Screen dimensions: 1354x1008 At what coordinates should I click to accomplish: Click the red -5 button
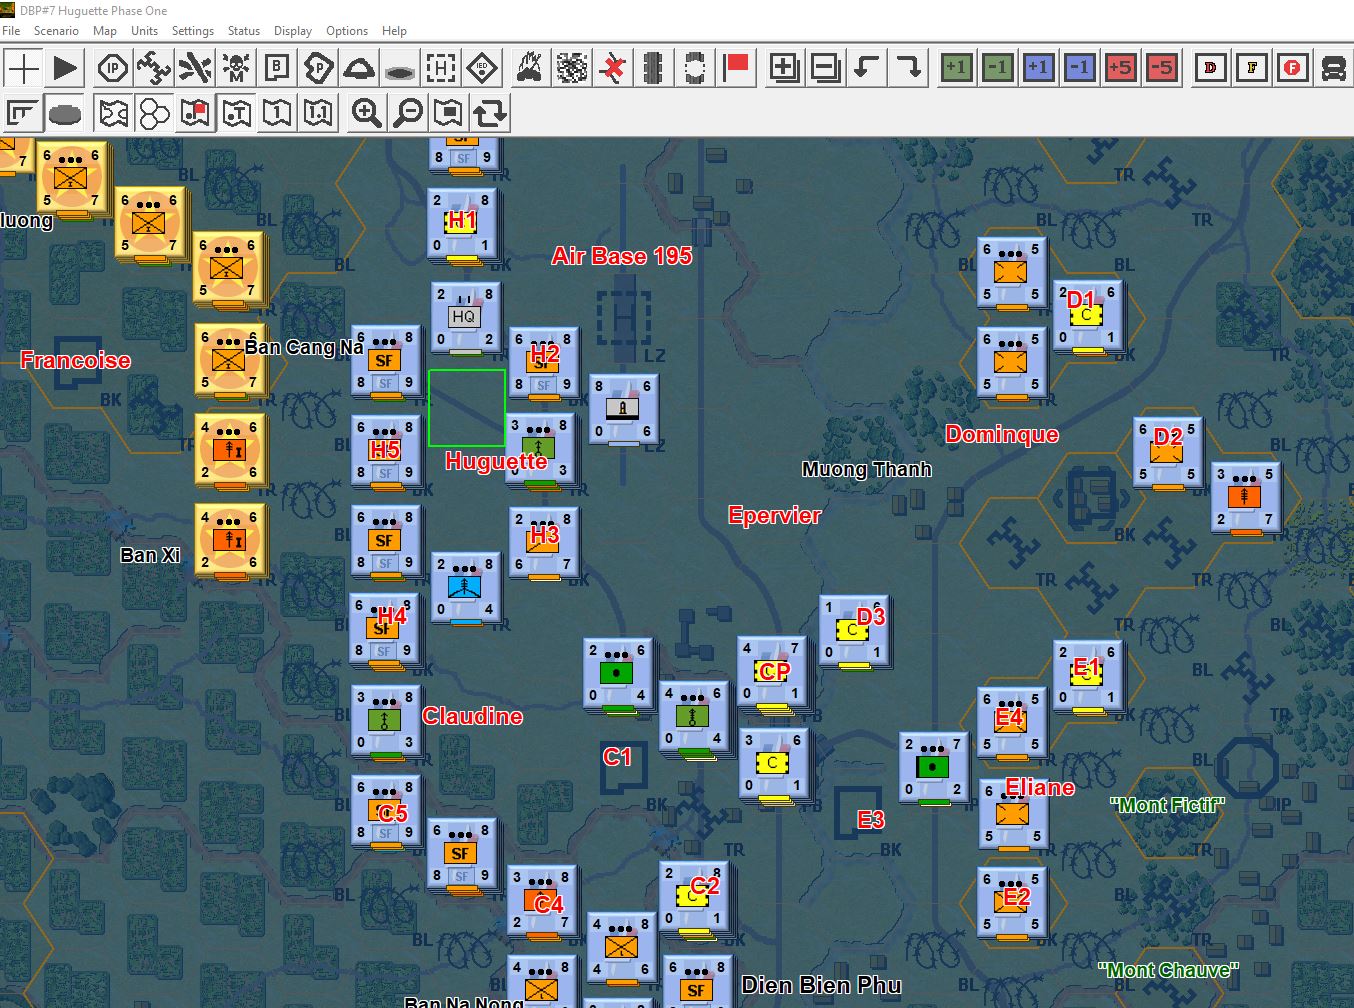(x=1161, y=68)
